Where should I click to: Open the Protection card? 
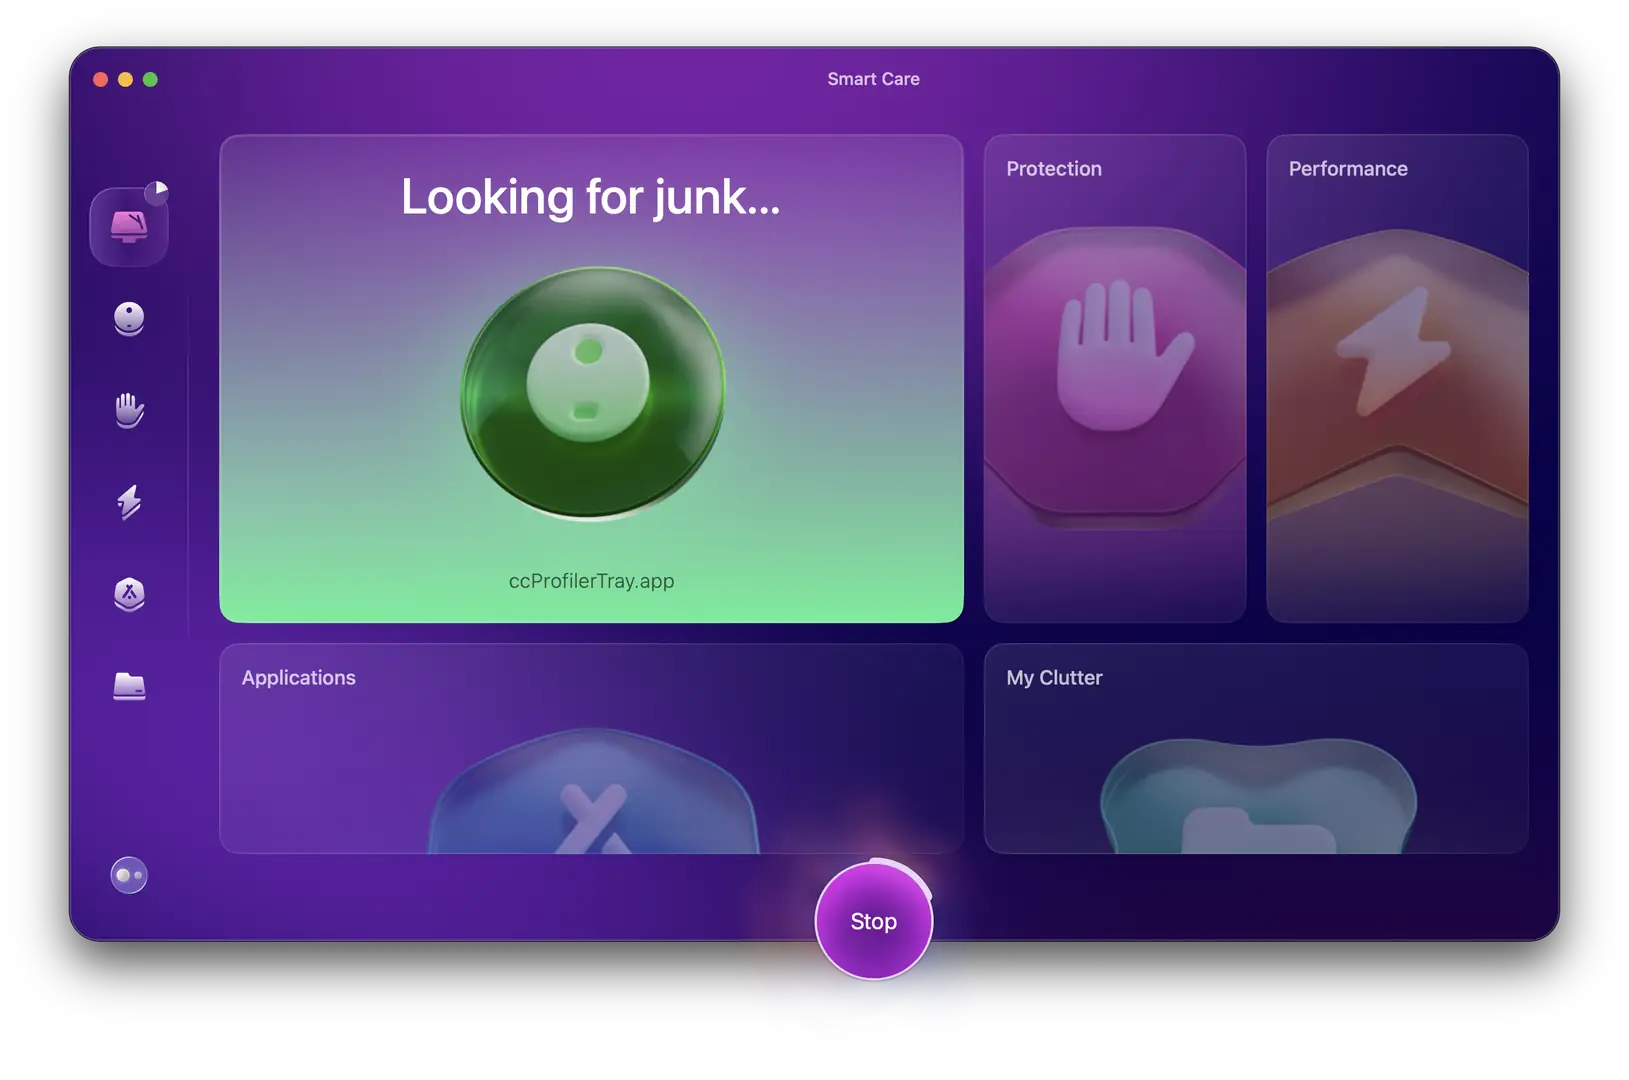point(1115,379)
